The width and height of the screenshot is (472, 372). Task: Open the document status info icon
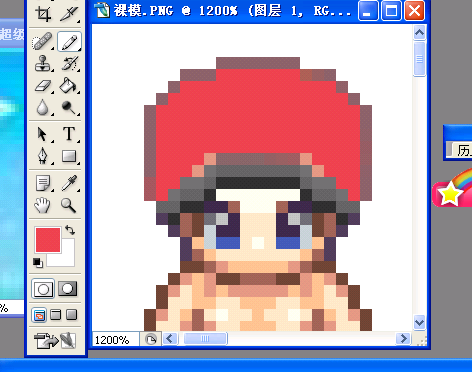[151, 339]
